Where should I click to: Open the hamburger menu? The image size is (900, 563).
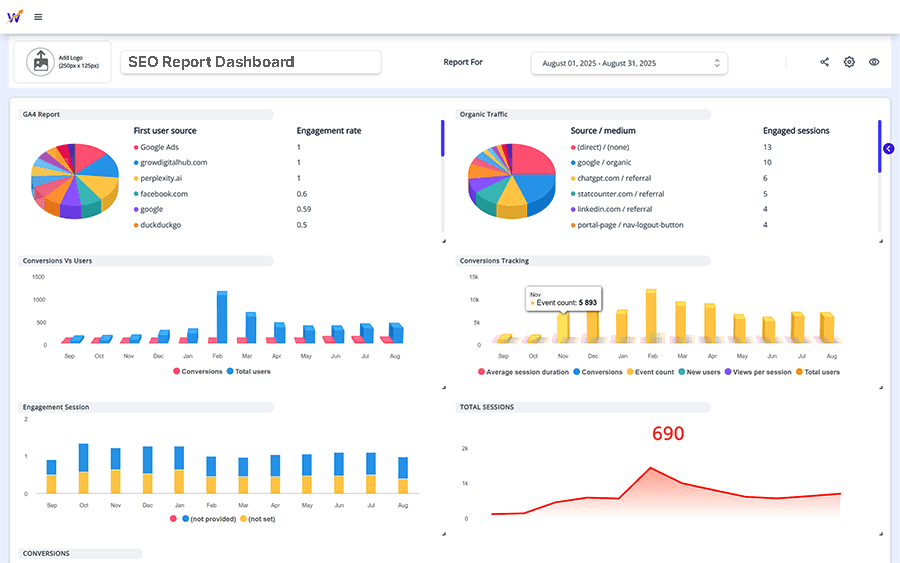pos(38,17)
